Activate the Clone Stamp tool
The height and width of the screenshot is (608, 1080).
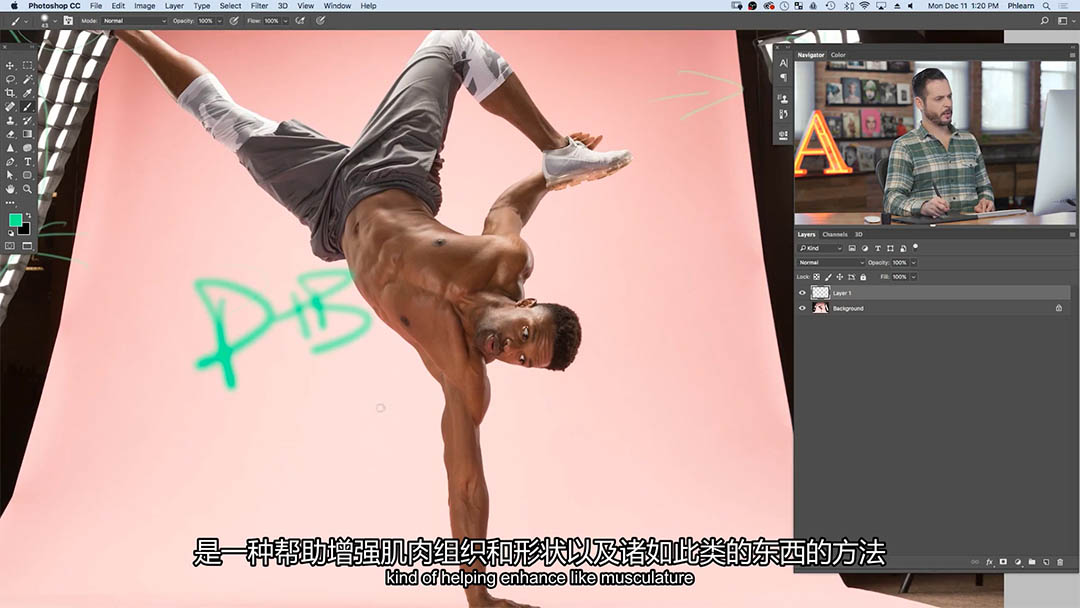pos(10,120)
